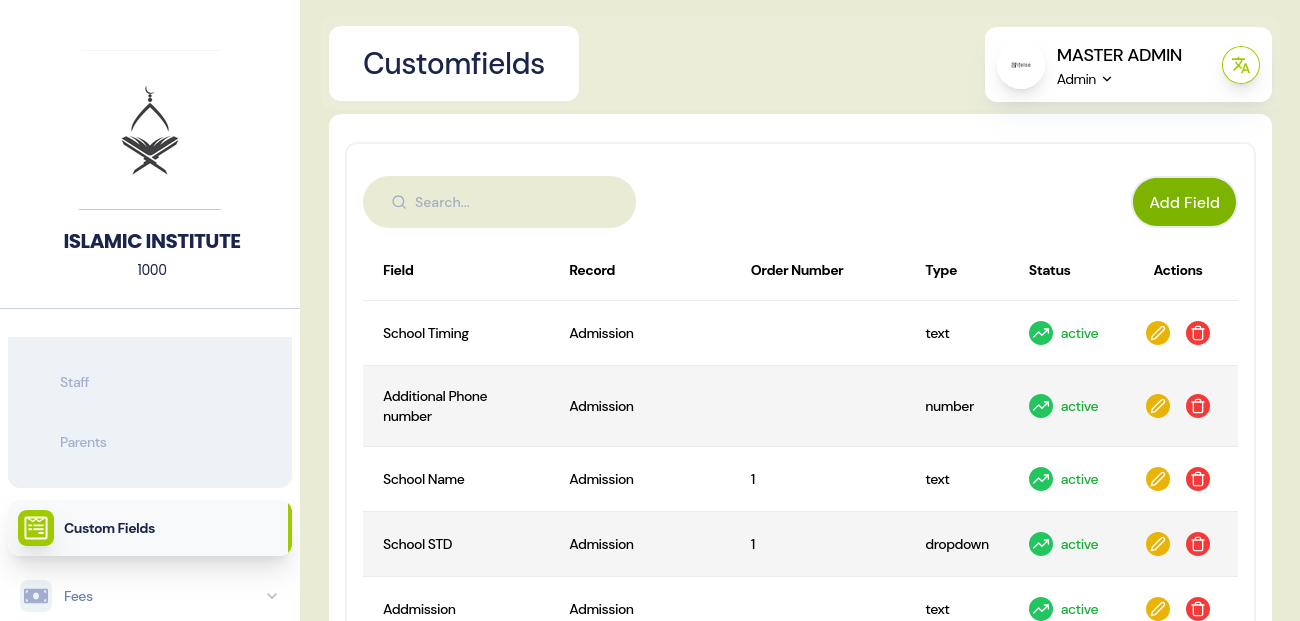Click edit pencil for School Name

tap(1157, 479)
